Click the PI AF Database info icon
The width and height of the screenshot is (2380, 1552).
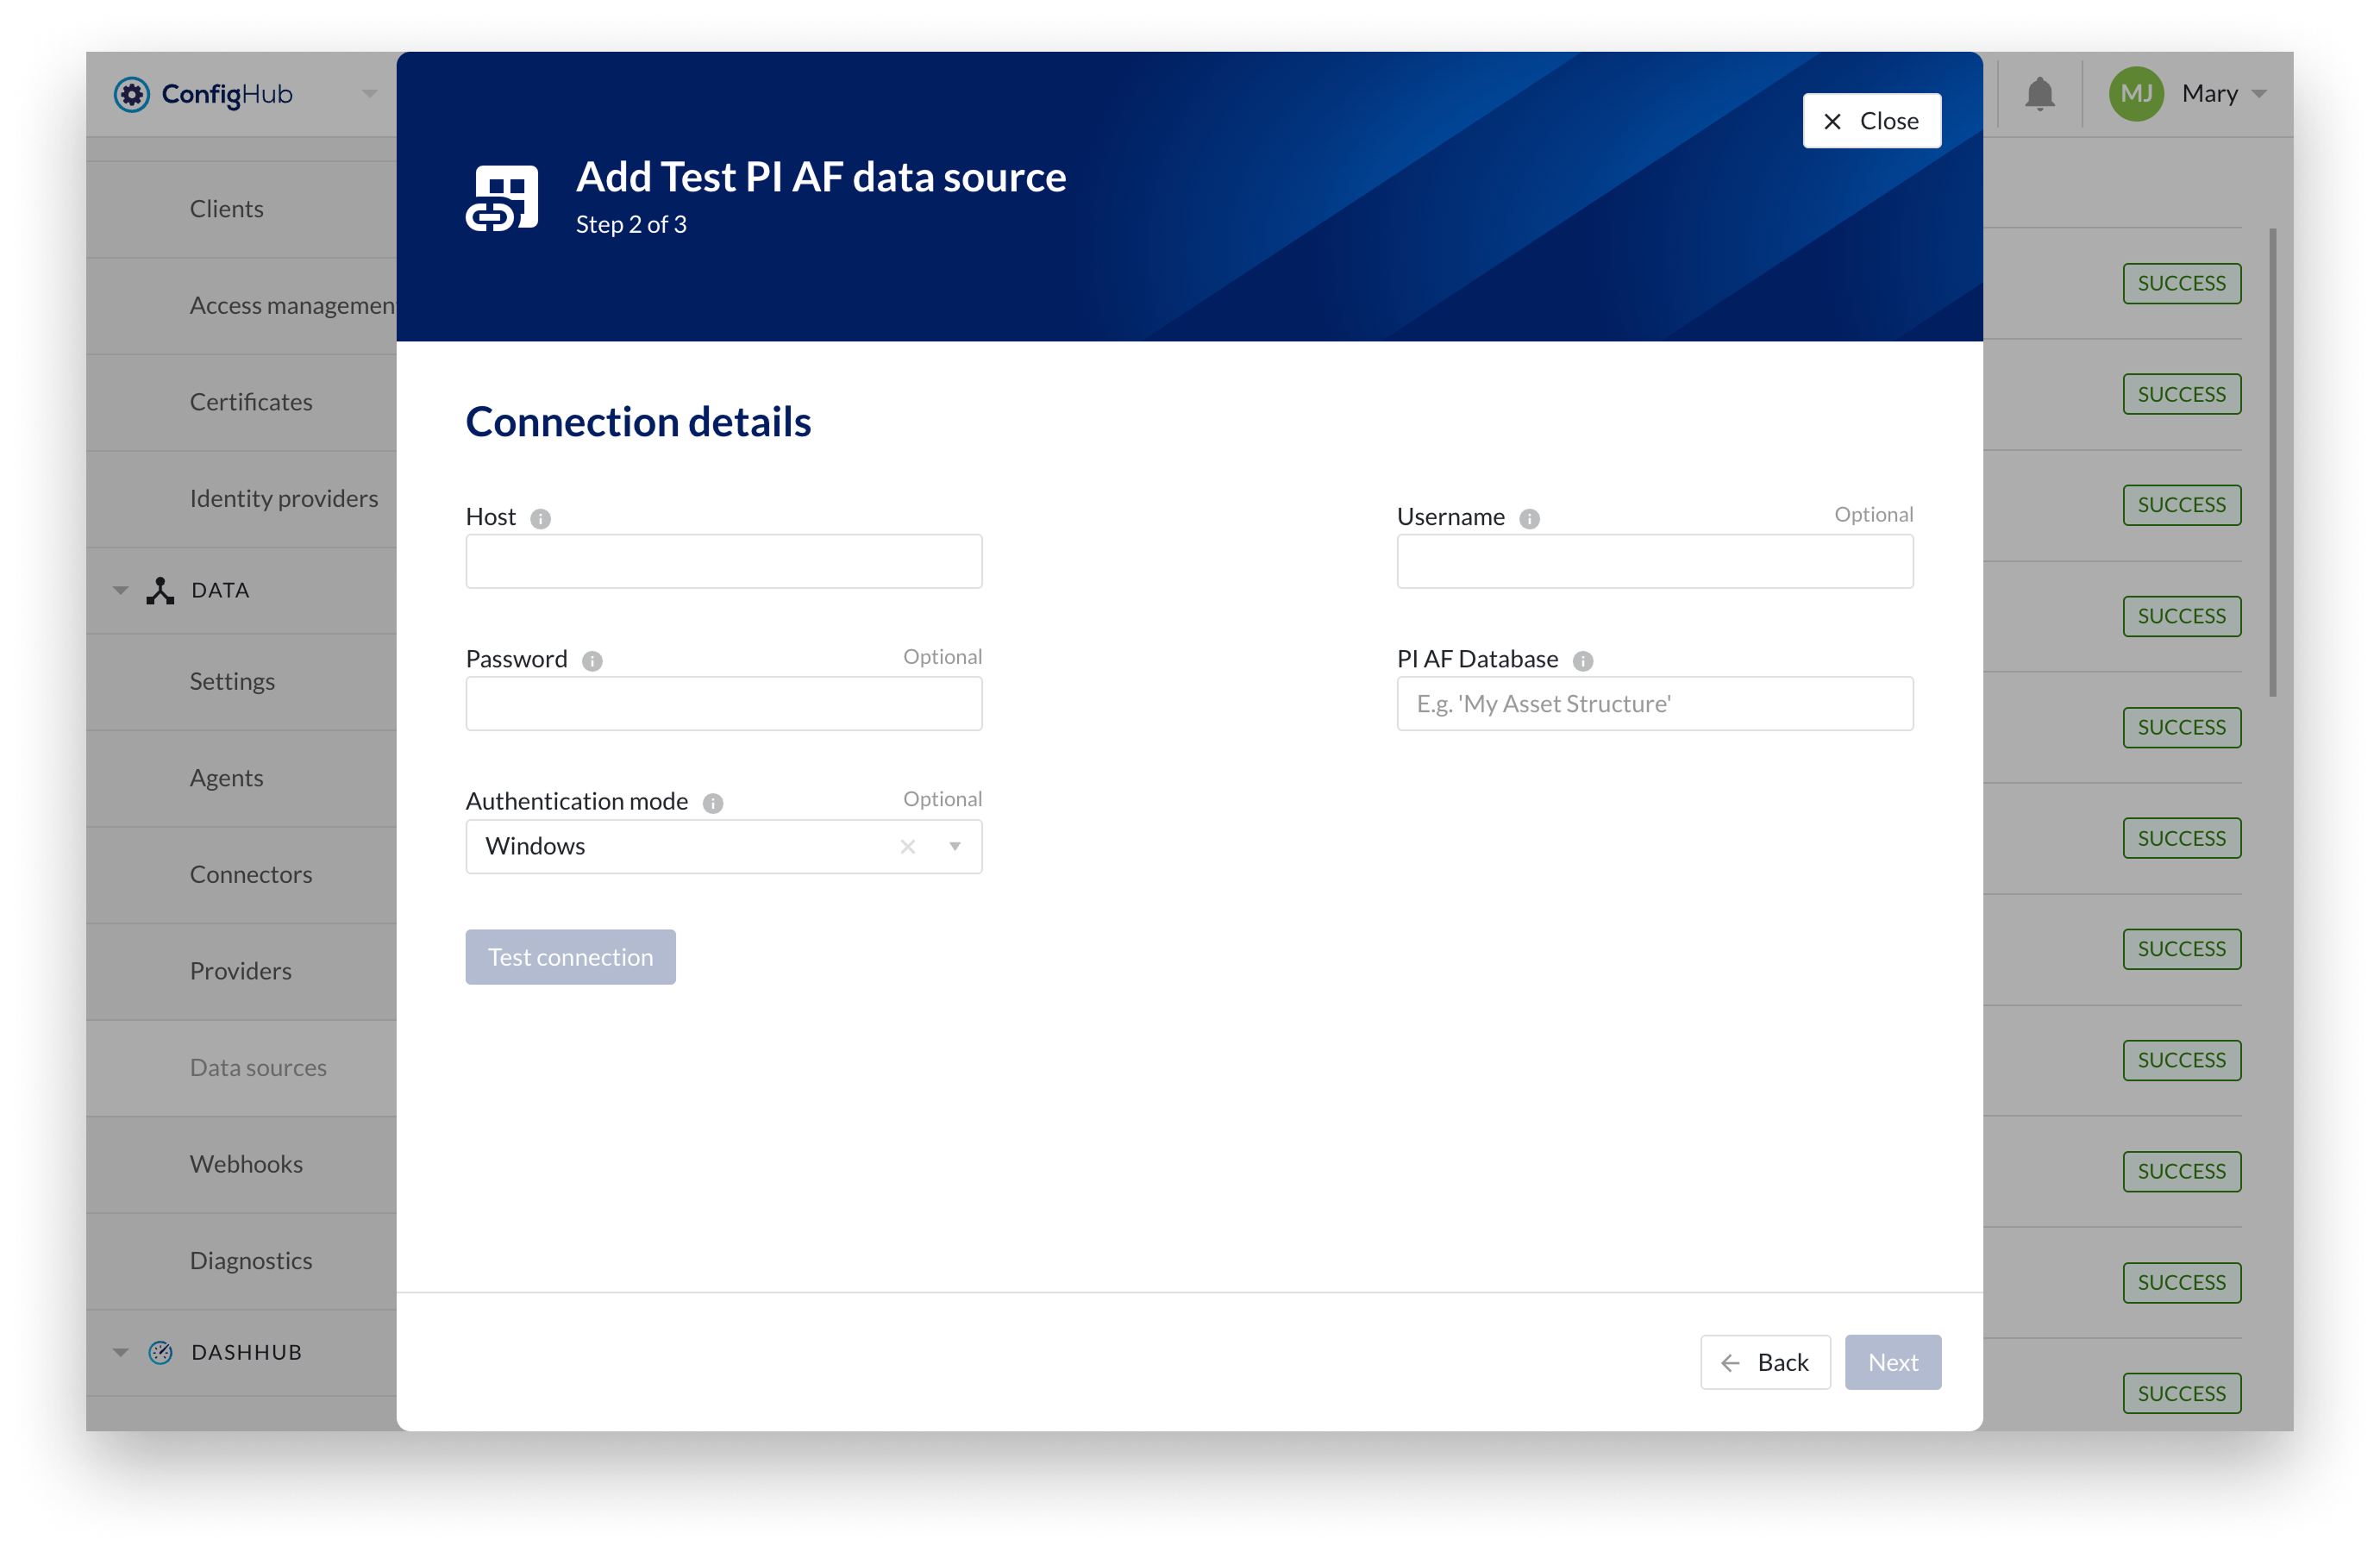click(x=1582, y=661)
